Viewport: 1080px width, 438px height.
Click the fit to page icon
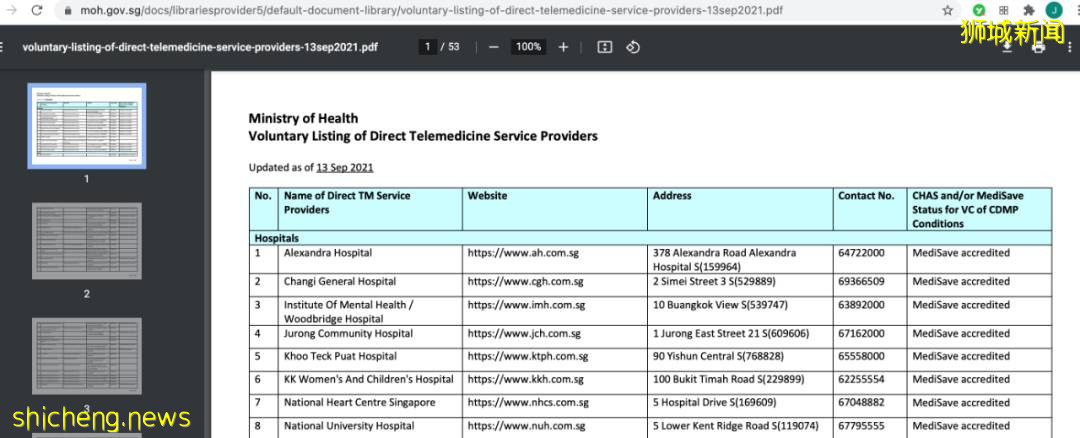click(604, 47)
